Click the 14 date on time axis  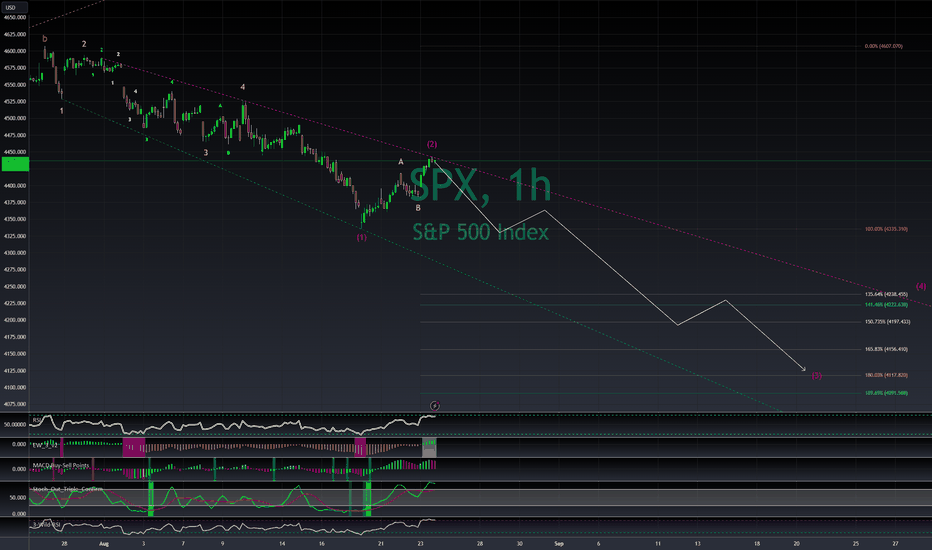[282, 544]
